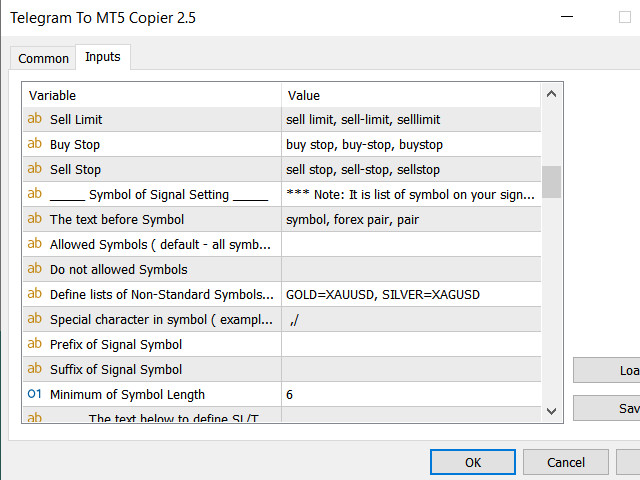The height and width of the screenshot is (480, 640).
Task: Select 'Allowed Symbols ( default - all symb...' variable
Action: pyautogui.click(x=160, y=244)
